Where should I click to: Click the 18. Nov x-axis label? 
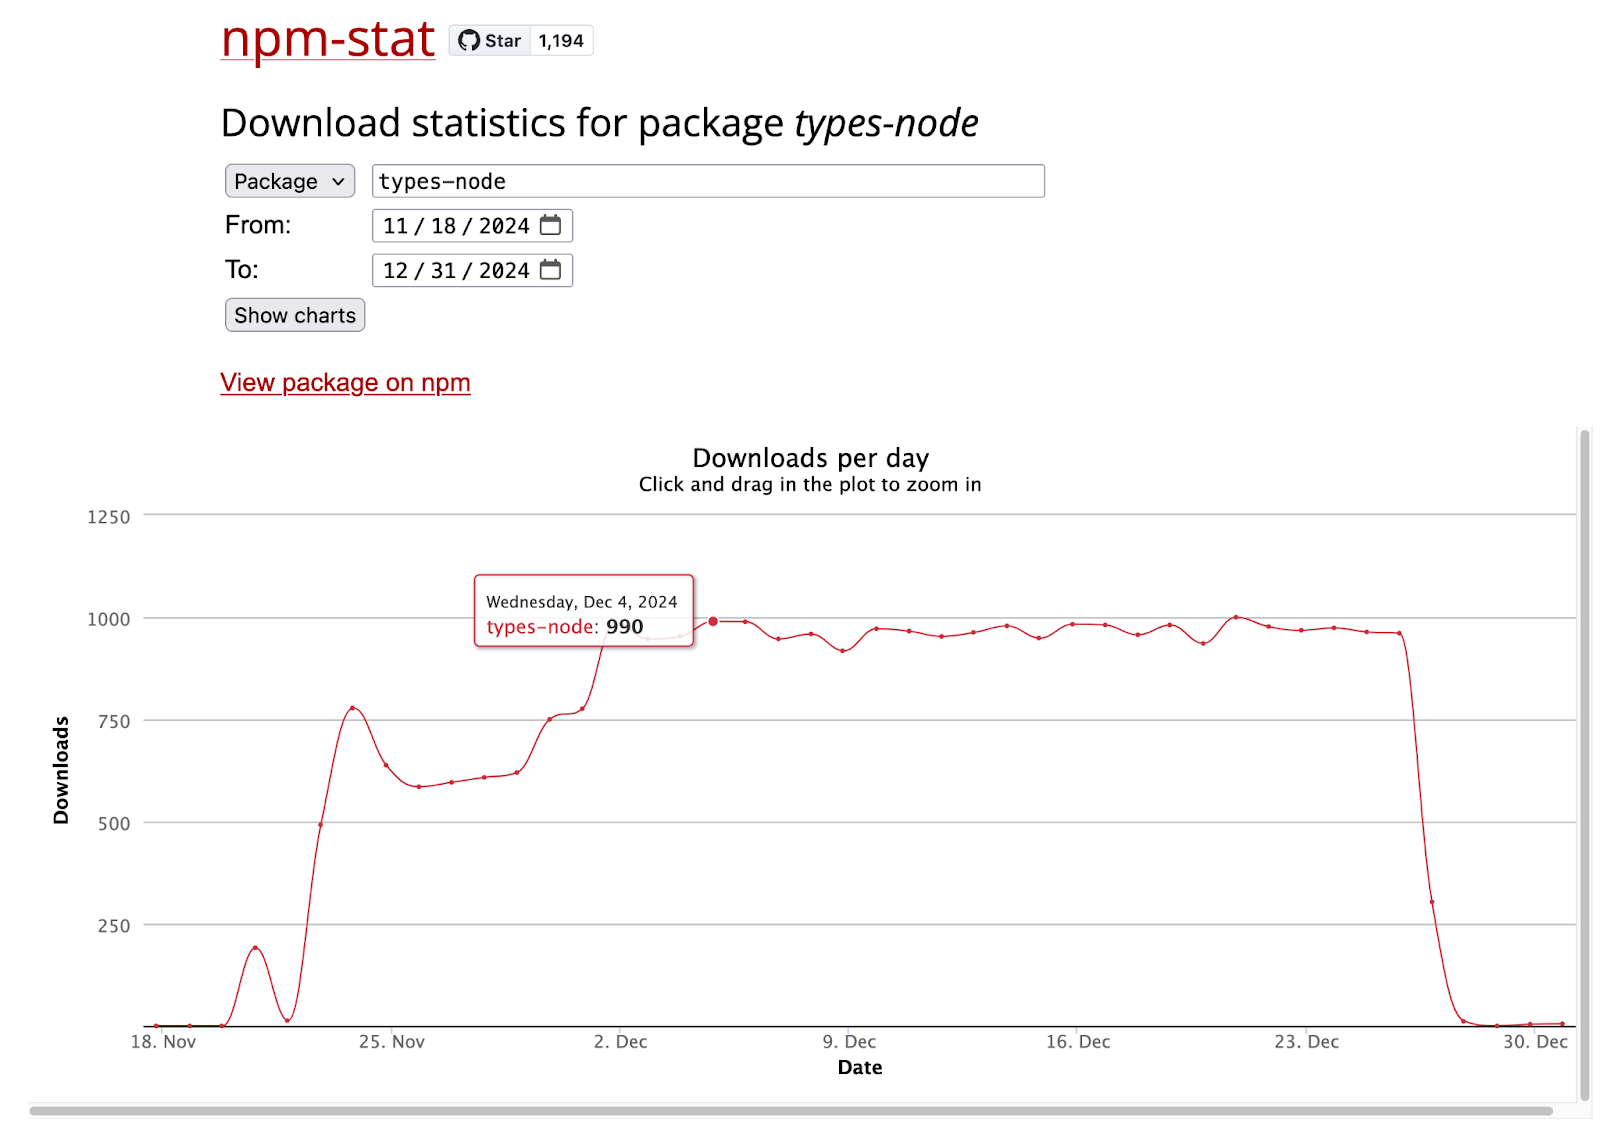point(163,1042)
